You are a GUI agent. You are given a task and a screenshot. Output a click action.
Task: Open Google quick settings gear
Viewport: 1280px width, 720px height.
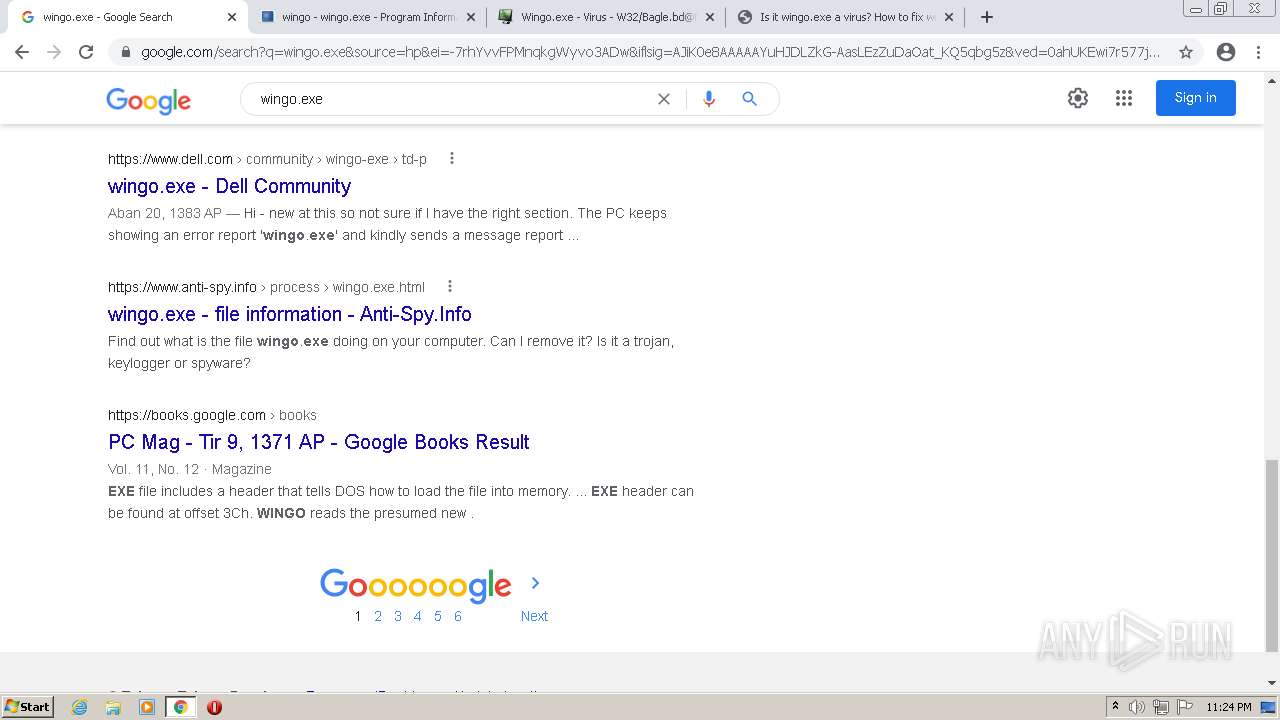point(1077,98)
